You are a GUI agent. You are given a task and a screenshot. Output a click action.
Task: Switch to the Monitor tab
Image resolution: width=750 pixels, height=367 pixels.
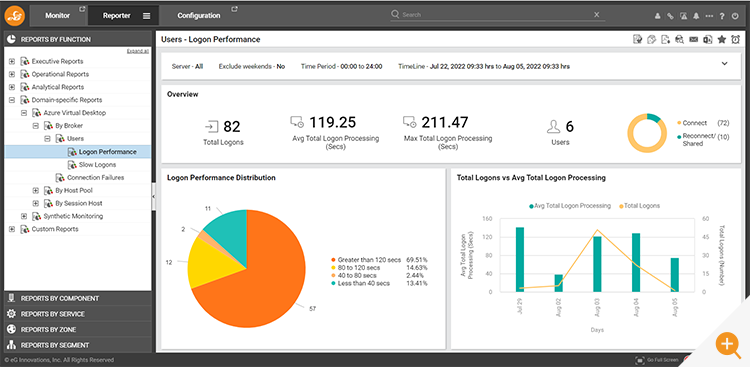pyautogui.click(x=58, y=16)
